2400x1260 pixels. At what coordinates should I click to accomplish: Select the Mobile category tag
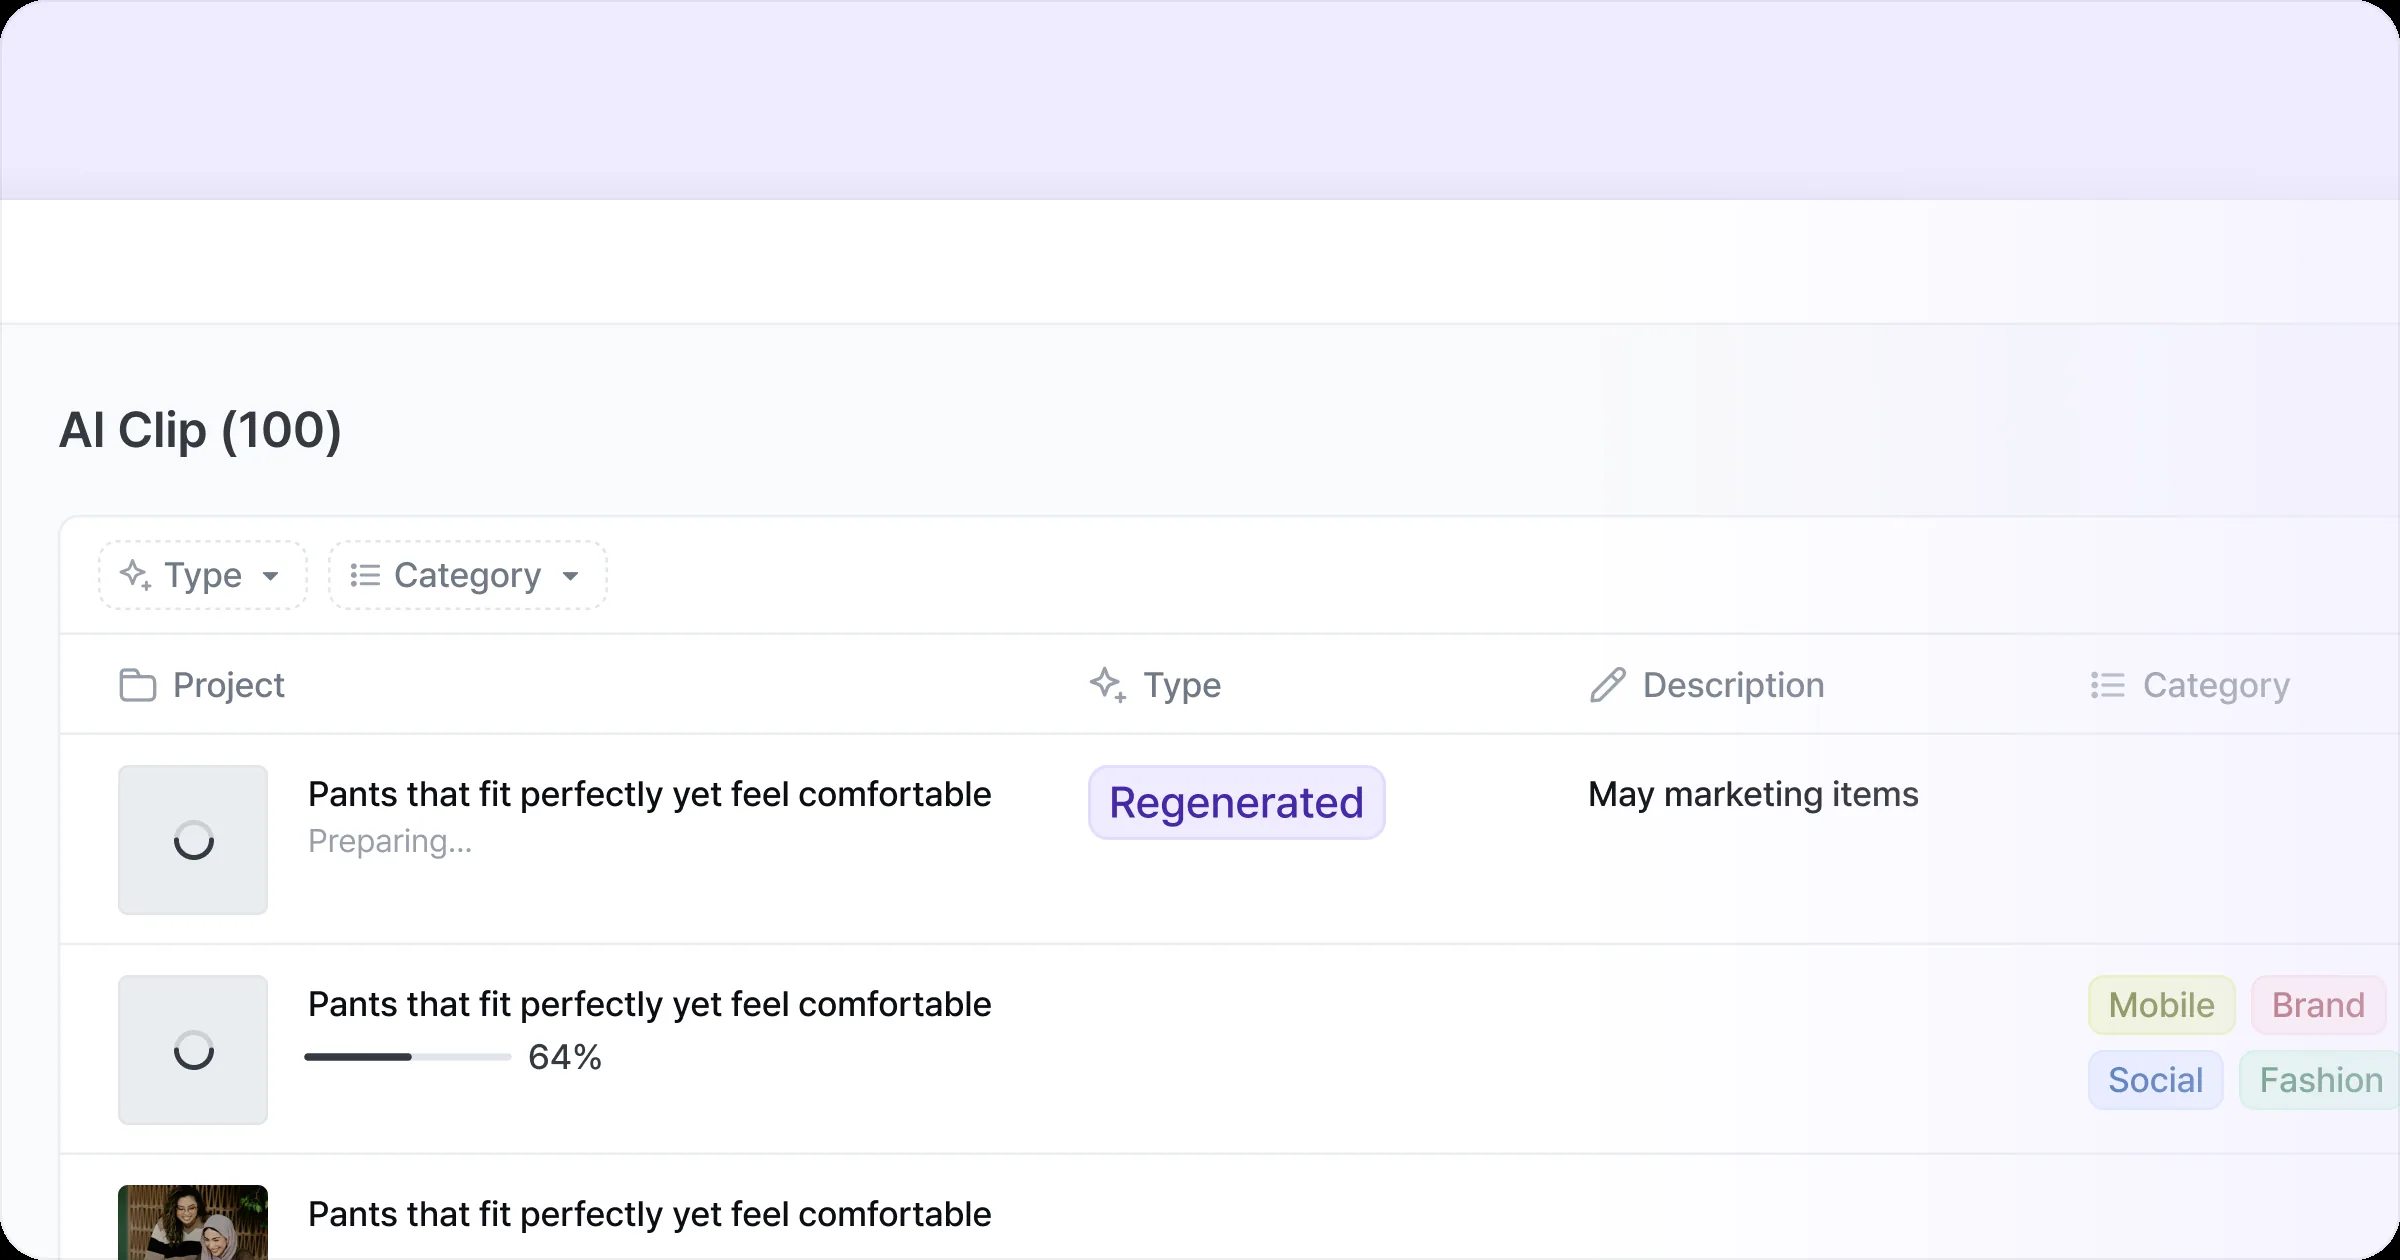click(2161, 1005)
